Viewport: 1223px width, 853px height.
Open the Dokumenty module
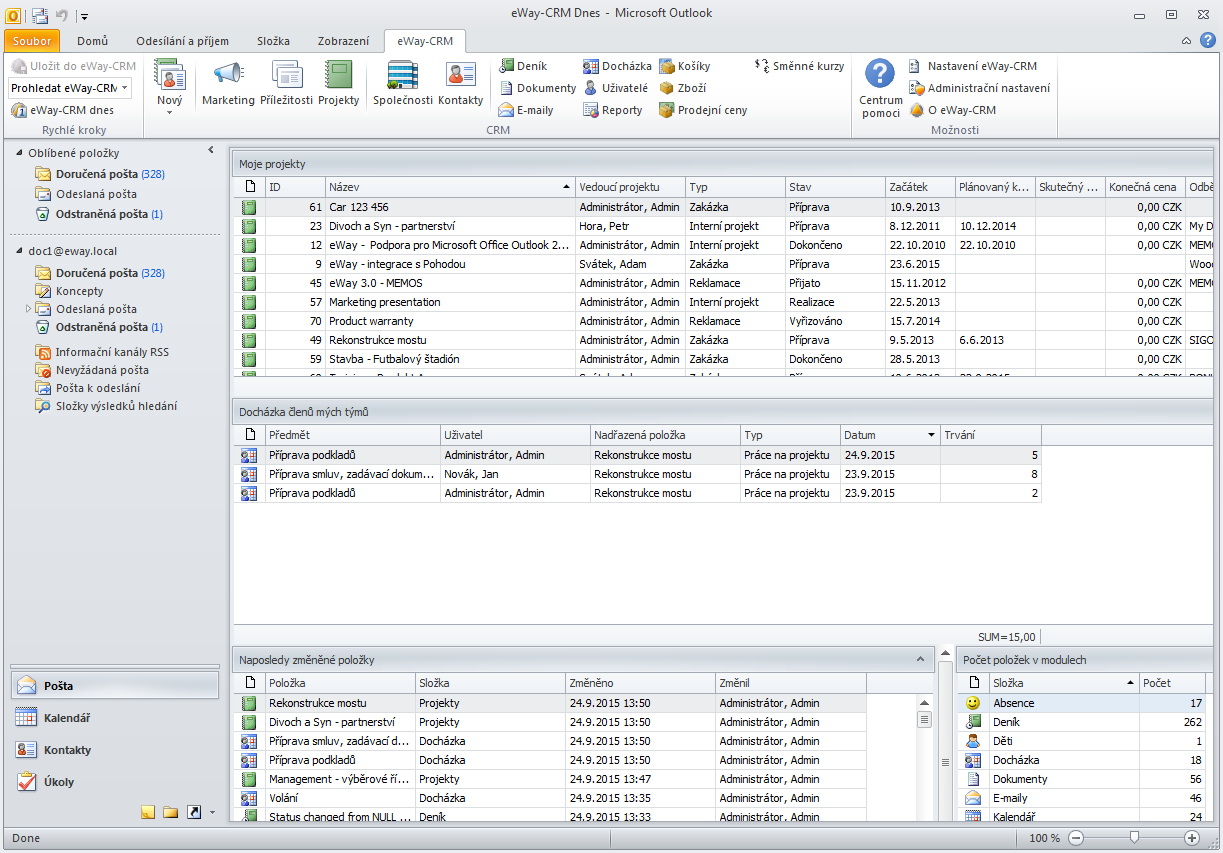tap(538, 88)
